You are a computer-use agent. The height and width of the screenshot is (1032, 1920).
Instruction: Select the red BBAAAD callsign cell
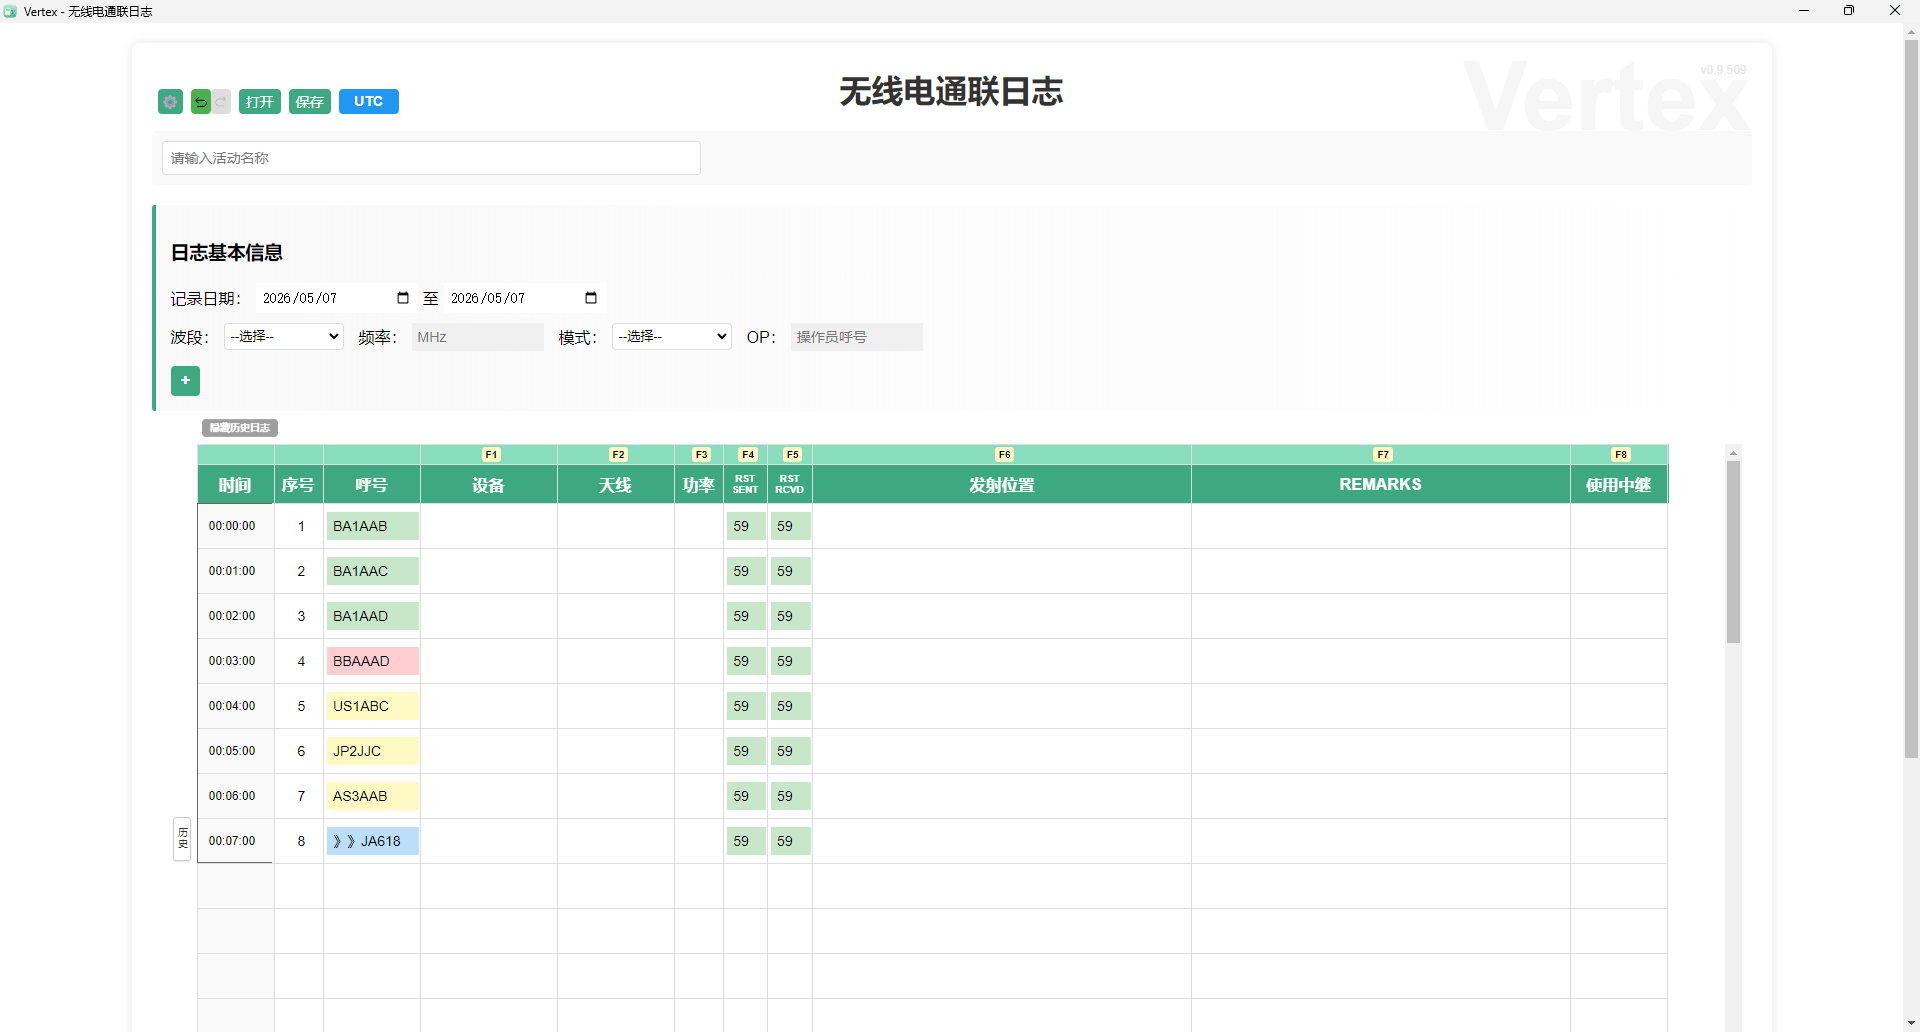pos(372,661)
